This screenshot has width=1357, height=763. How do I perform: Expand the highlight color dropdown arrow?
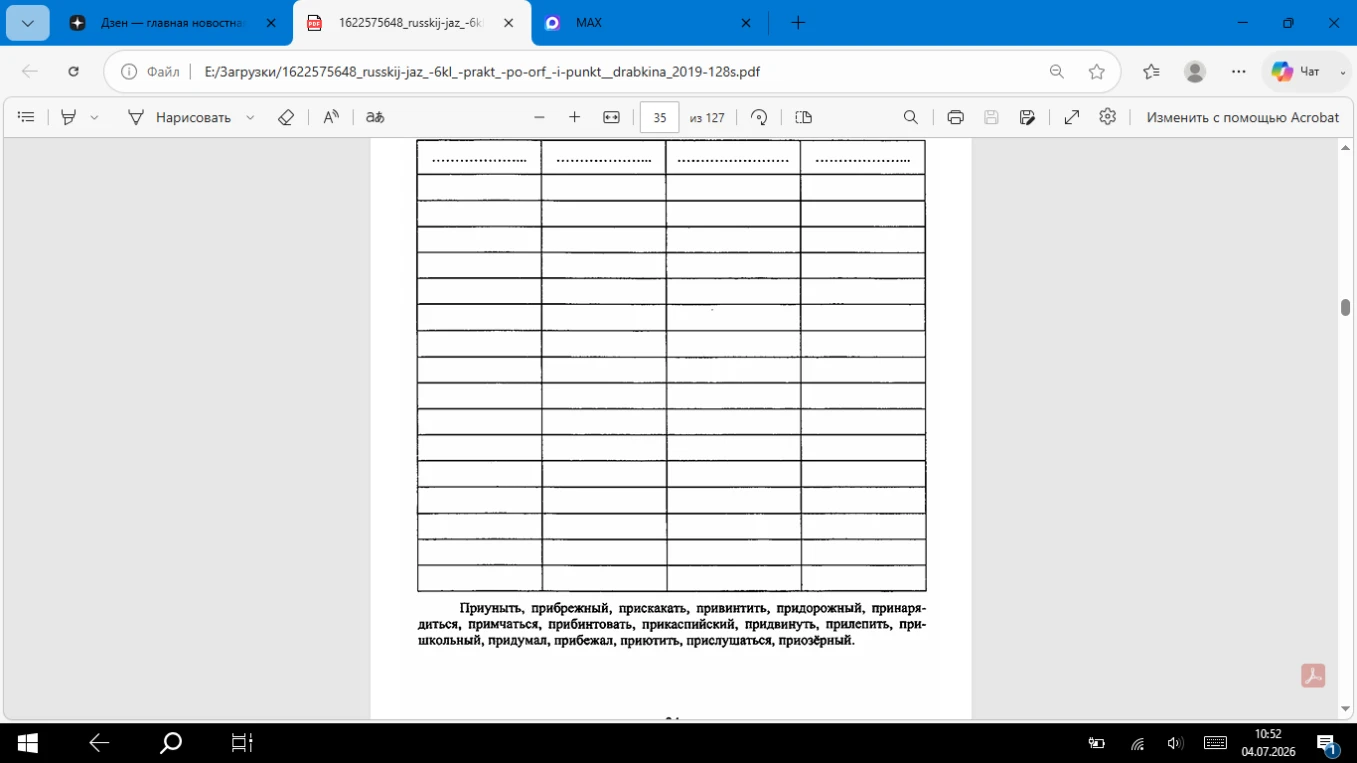[94, 117]
